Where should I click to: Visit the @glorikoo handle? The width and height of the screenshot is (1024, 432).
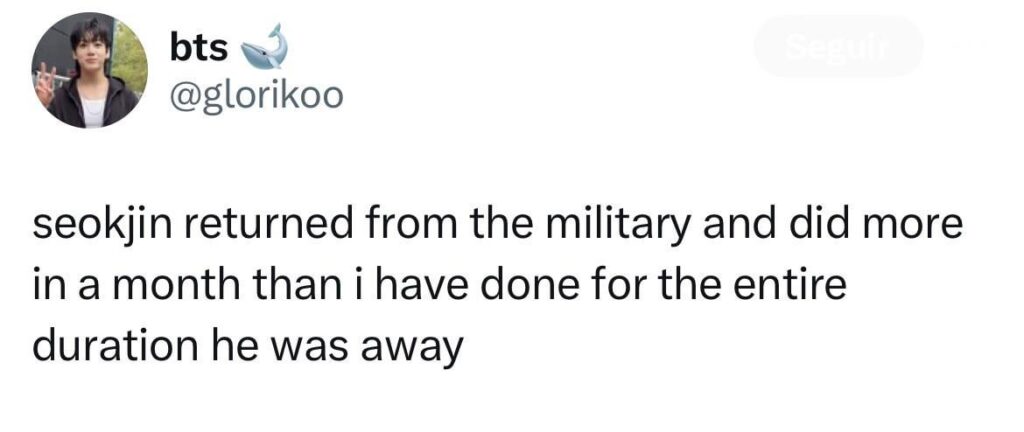[x=256, y=98]
